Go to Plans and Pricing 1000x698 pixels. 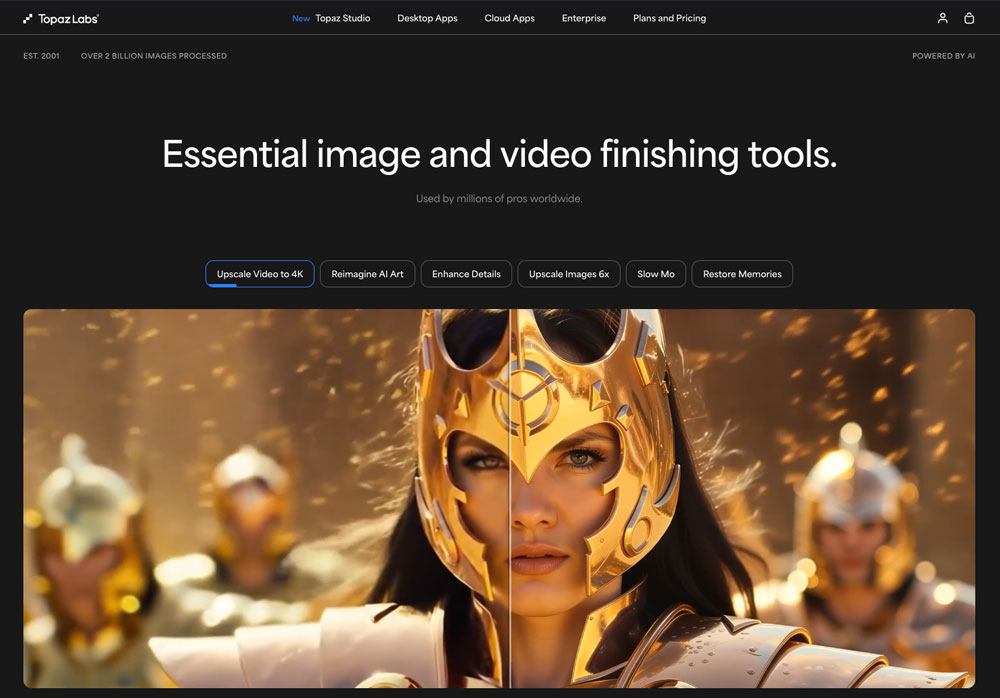[x=669, y=18]
